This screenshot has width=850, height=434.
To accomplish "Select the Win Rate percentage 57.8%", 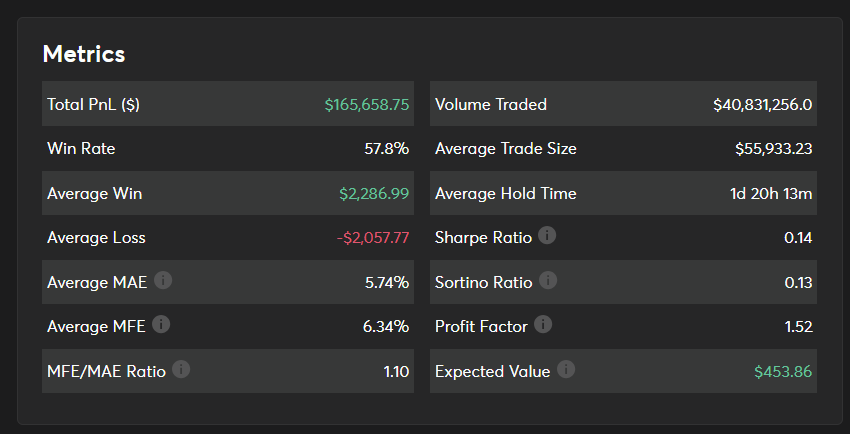I will click(386, 149).
